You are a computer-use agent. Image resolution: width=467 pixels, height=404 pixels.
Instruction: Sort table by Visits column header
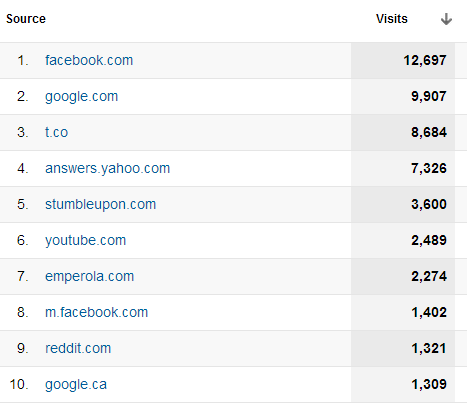[392, 19]
